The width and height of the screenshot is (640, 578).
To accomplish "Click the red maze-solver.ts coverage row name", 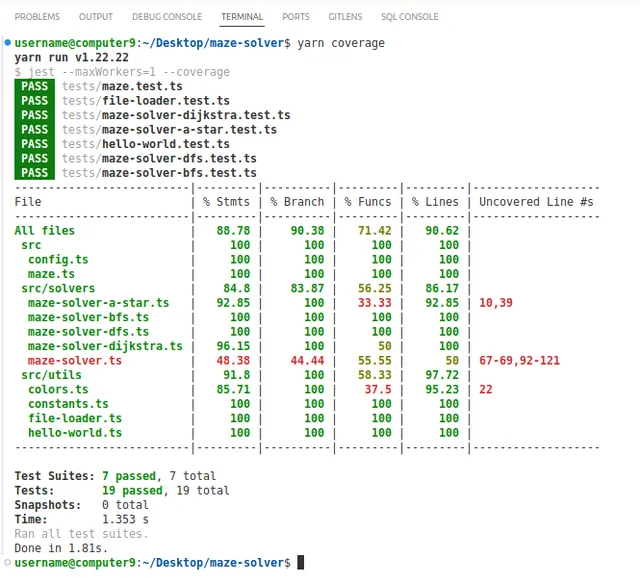I will 75,360.
